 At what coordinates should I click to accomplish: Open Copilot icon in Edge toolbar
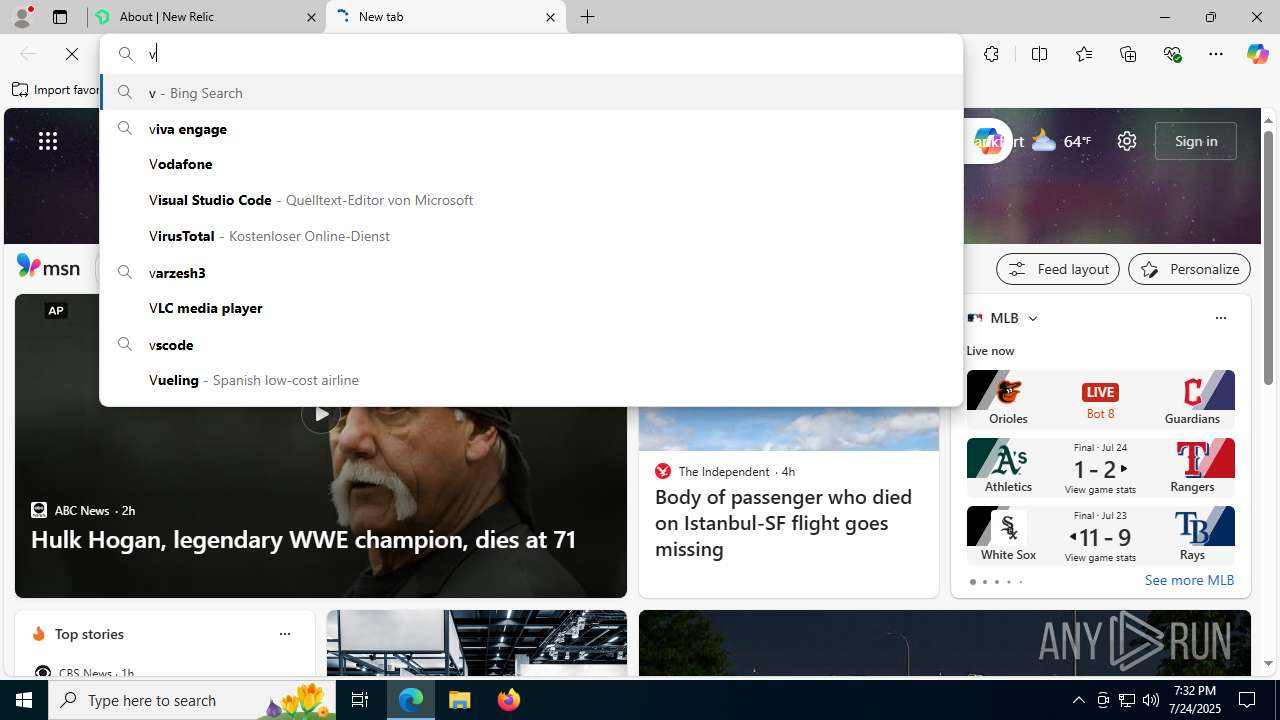point(1257,54)
